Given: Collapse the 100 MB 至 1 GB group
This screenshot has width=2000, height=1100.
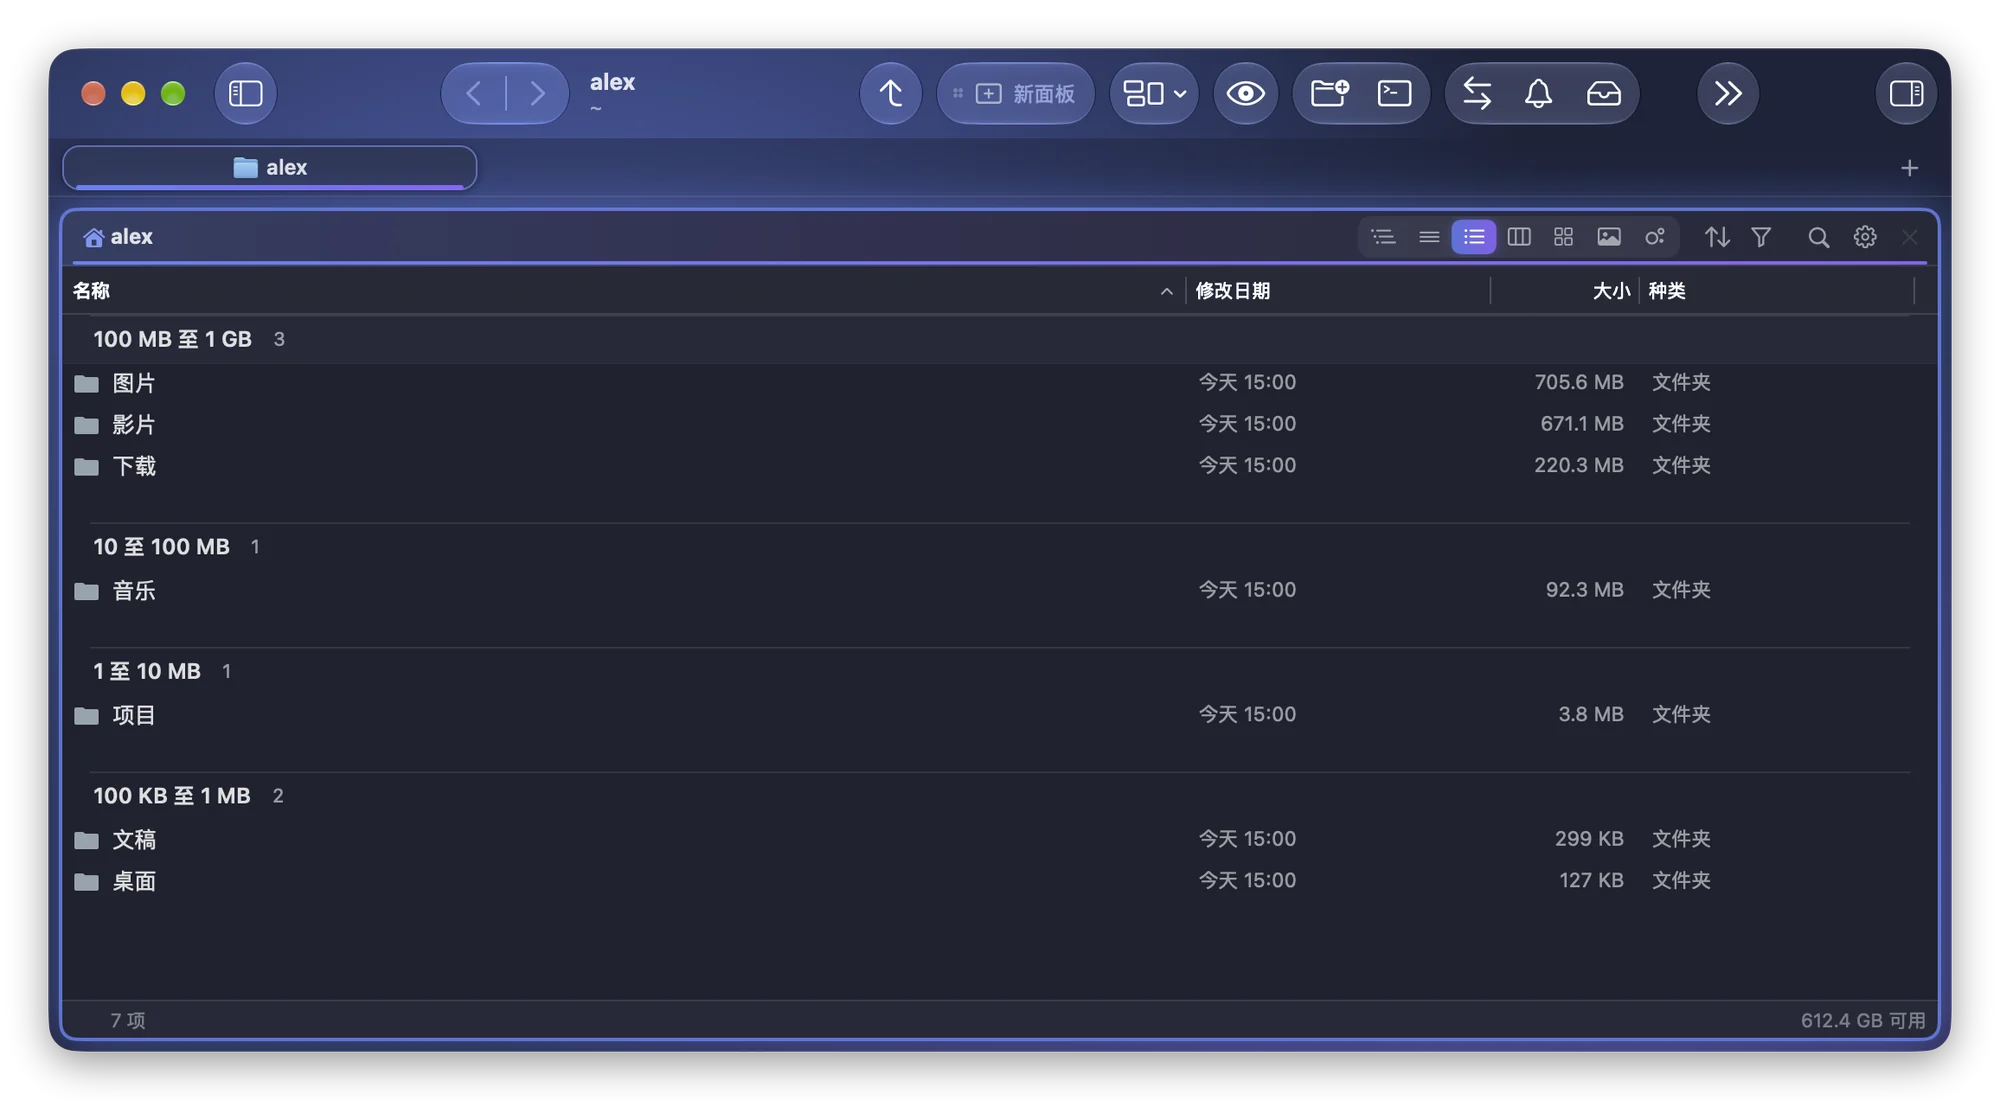Looking at the screenshot, I should pos(172,339).
